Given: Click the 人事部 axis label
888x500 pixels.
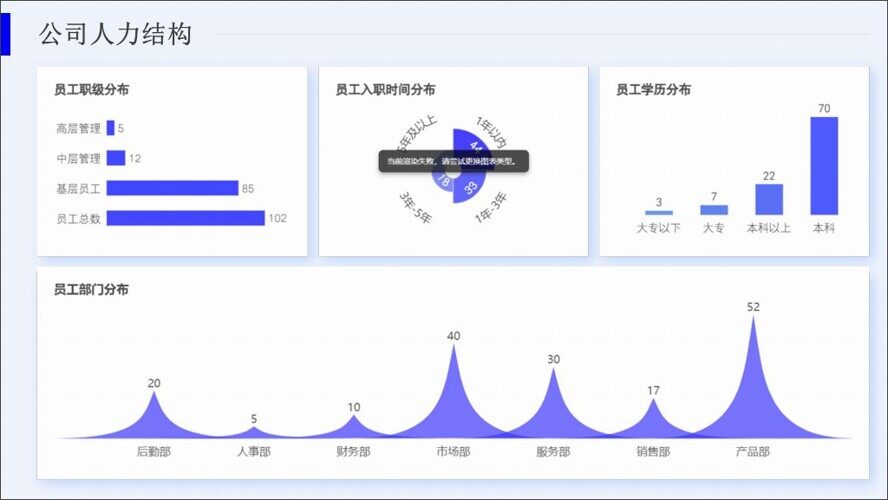Looking at the screenshot, I should 253,452.
